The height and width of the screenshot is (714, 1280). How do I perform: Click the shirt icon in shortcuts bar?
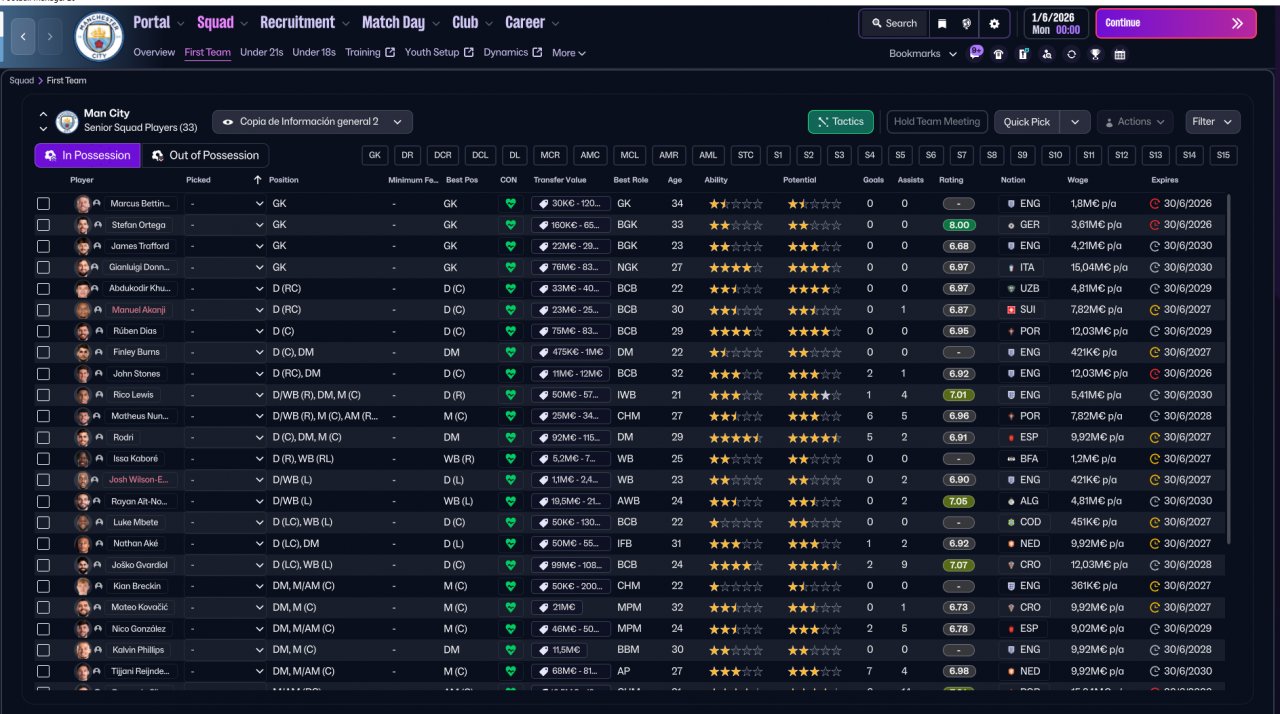coord(998,54)
